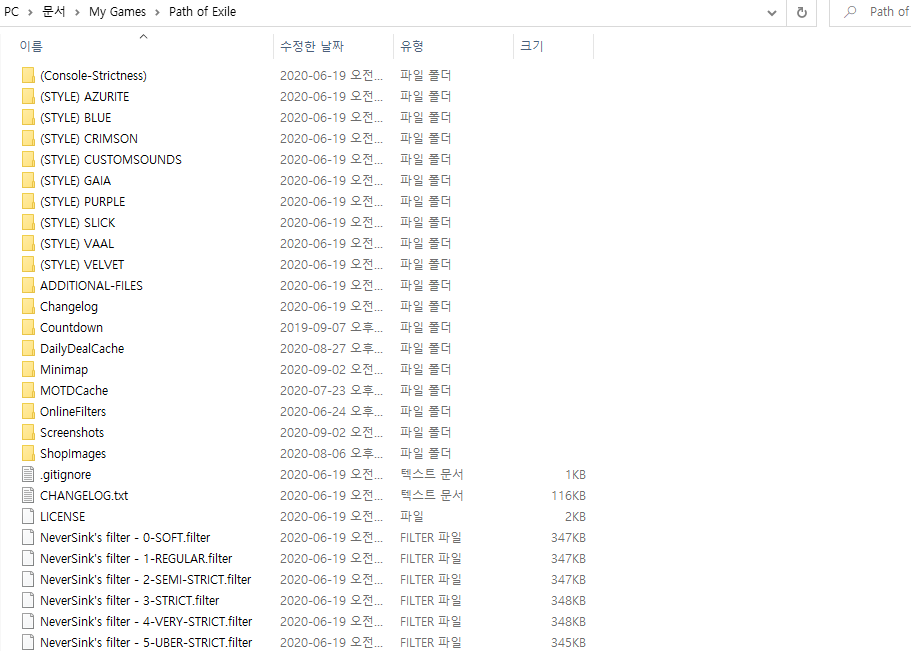The width and height of the screenshot is (911, 659).
Task: Click the 2020-06-24 date for OnlineFilters
Action: [x=331, y=411]
